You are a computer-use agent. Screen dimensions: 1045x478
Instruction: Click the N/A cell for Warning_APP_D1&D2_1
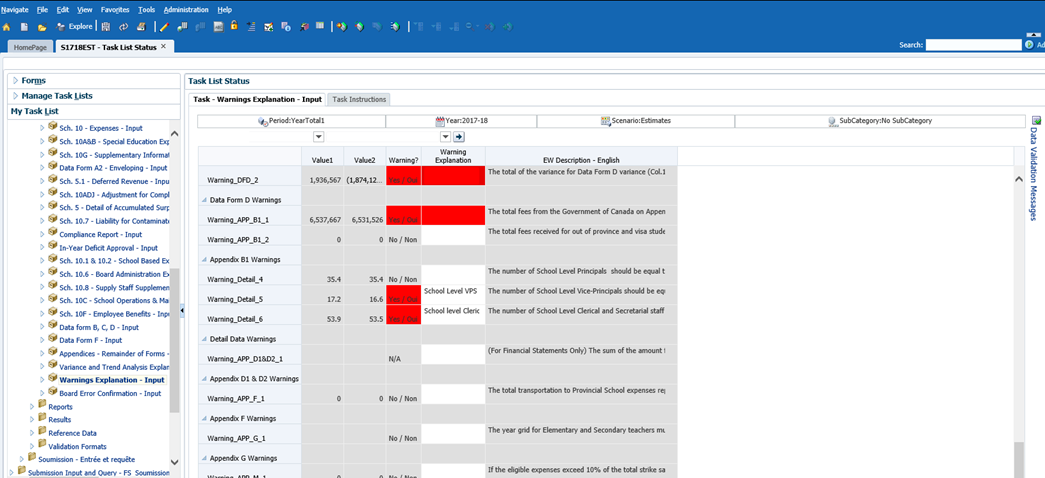point(403,355)
